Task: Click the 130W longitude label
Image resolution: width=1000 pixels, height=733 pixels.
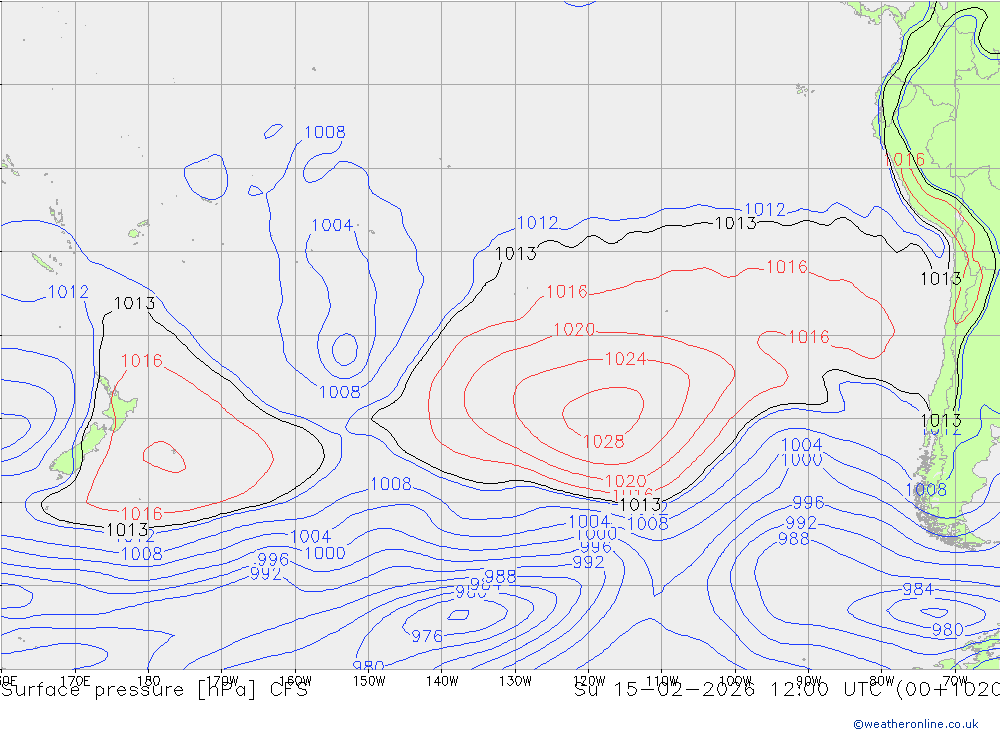Action: point(515,681)
